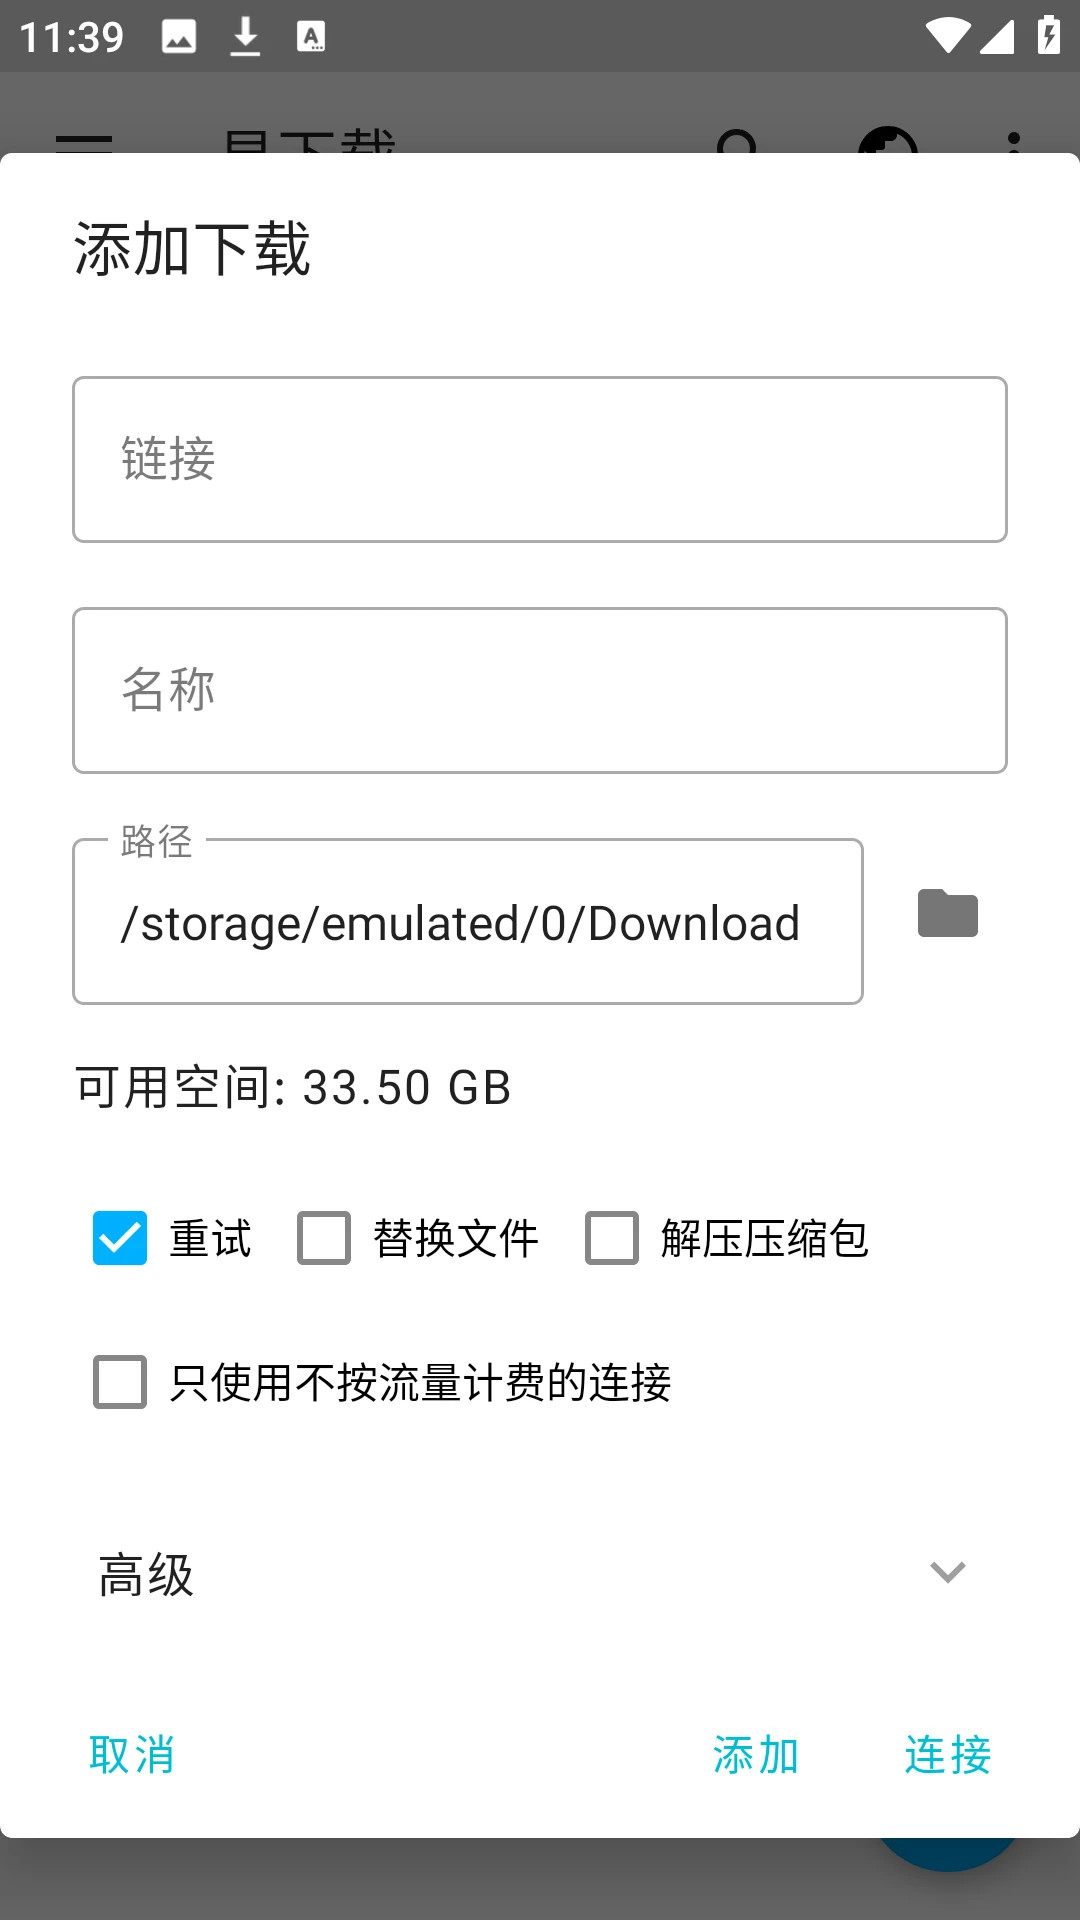The width and height of the screenshot is (1080, 1920).
Task: Enable 只使用不按流量计费的连接 checkbox
Action: click(120, 1382)
